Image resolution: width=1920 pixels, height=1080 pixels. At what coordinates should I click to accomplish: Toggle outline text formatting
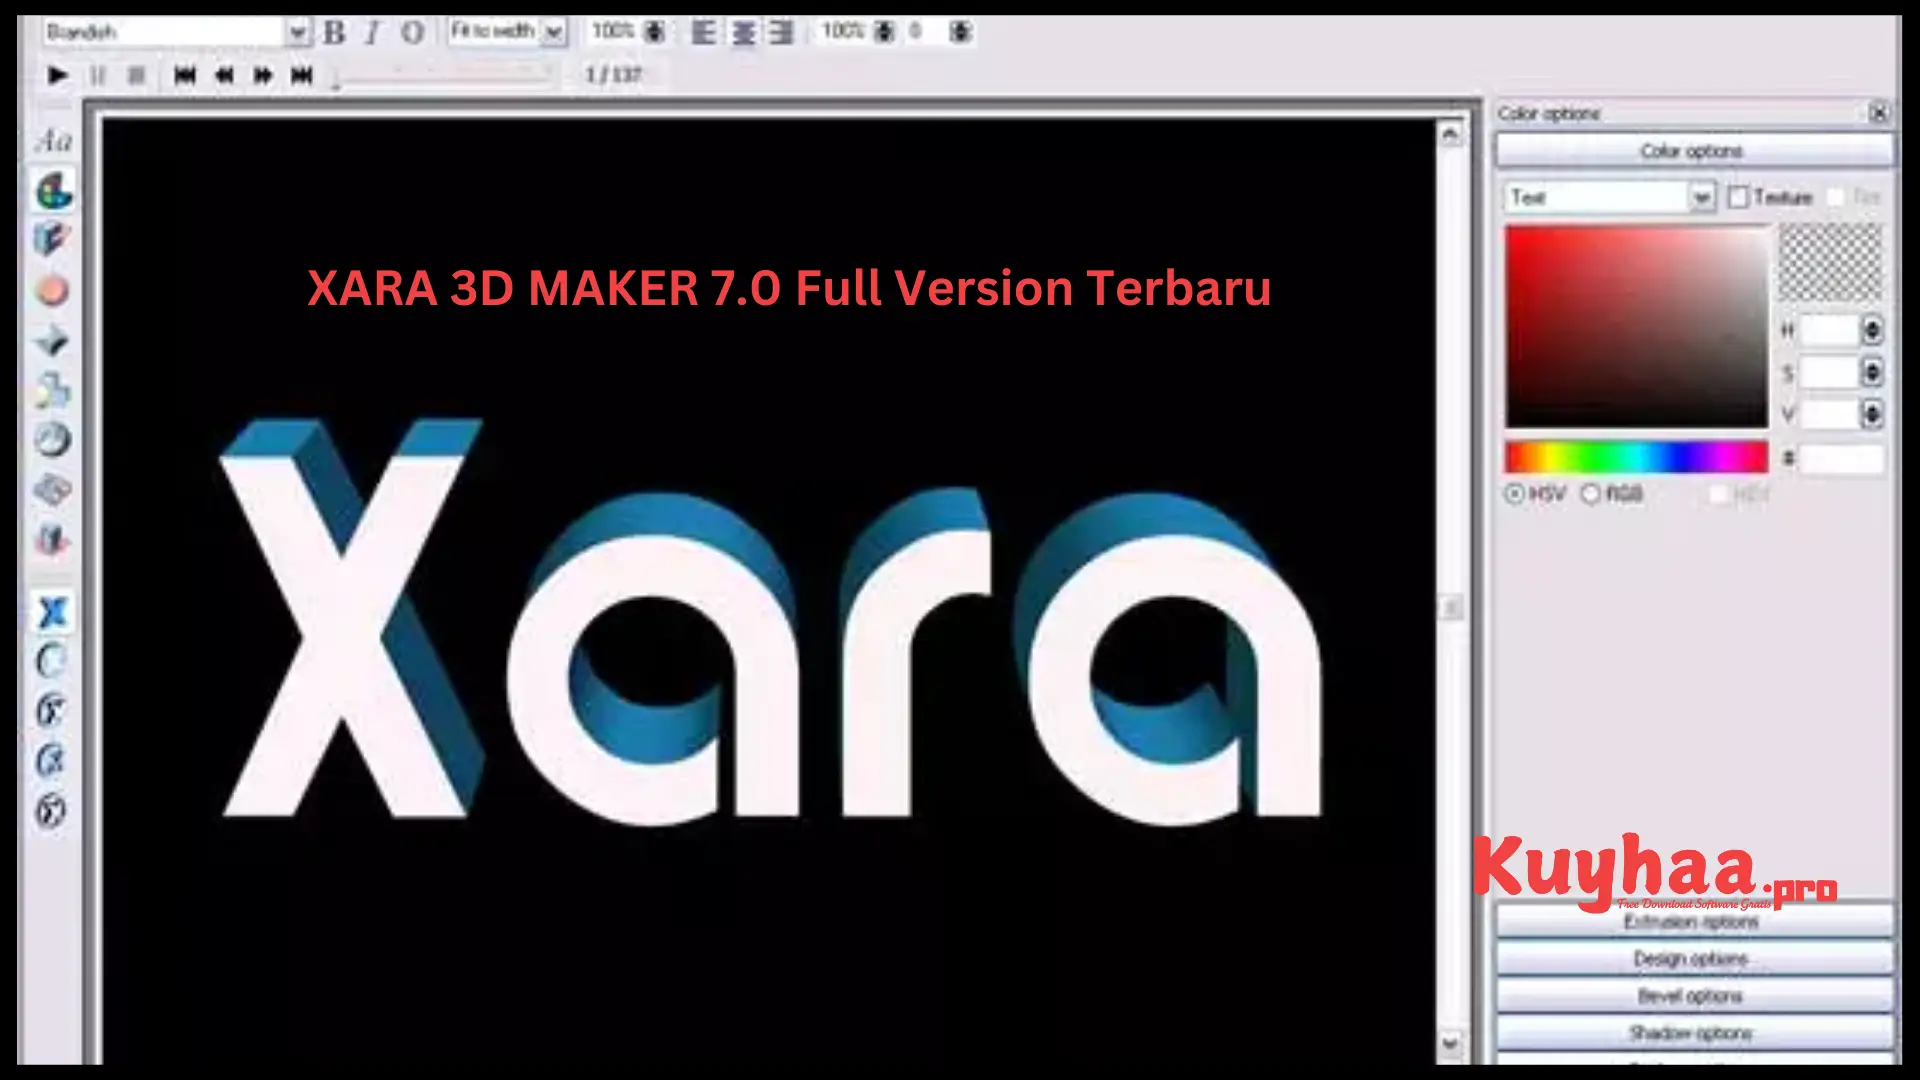tap(412, 32)
